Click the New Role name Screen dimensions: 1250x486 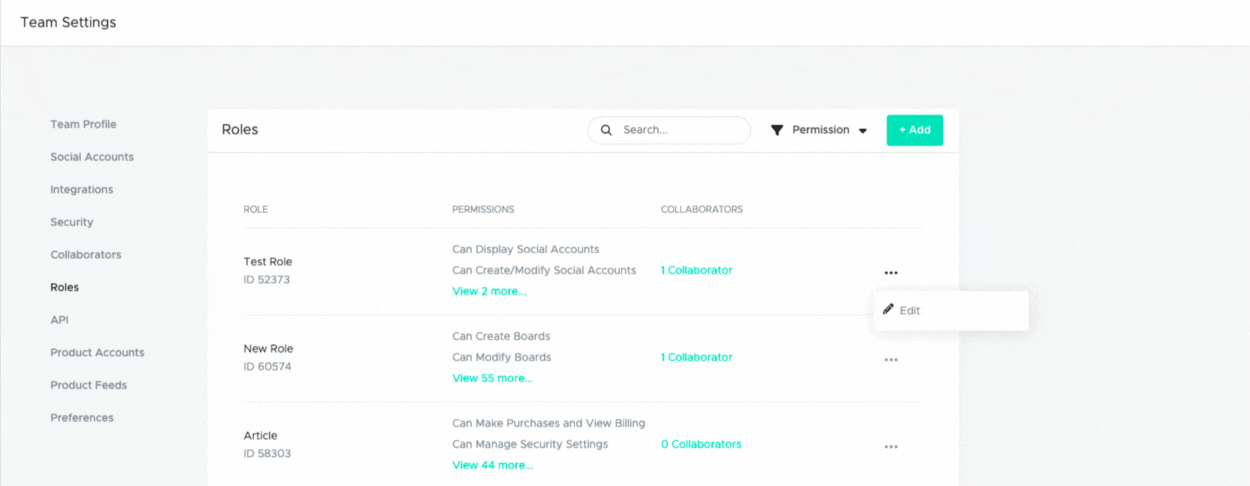pos(267,348)
